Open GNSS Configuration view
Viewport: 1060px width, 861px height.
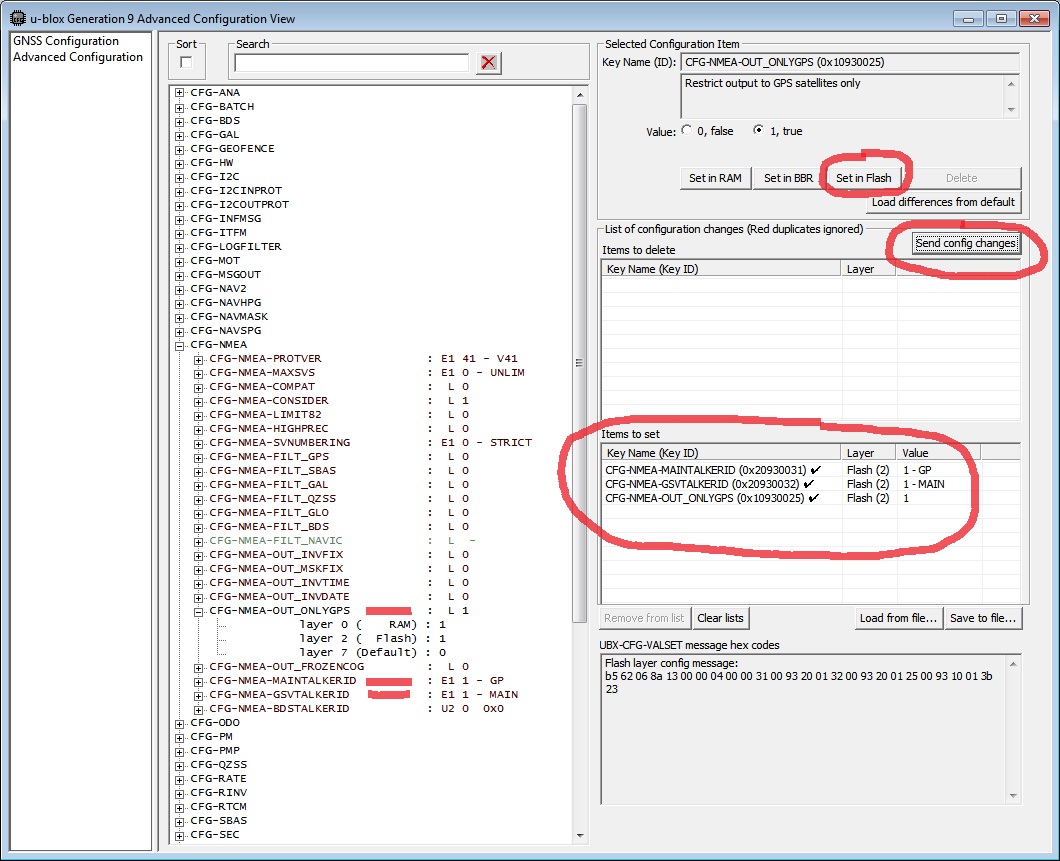pos(66,41)
